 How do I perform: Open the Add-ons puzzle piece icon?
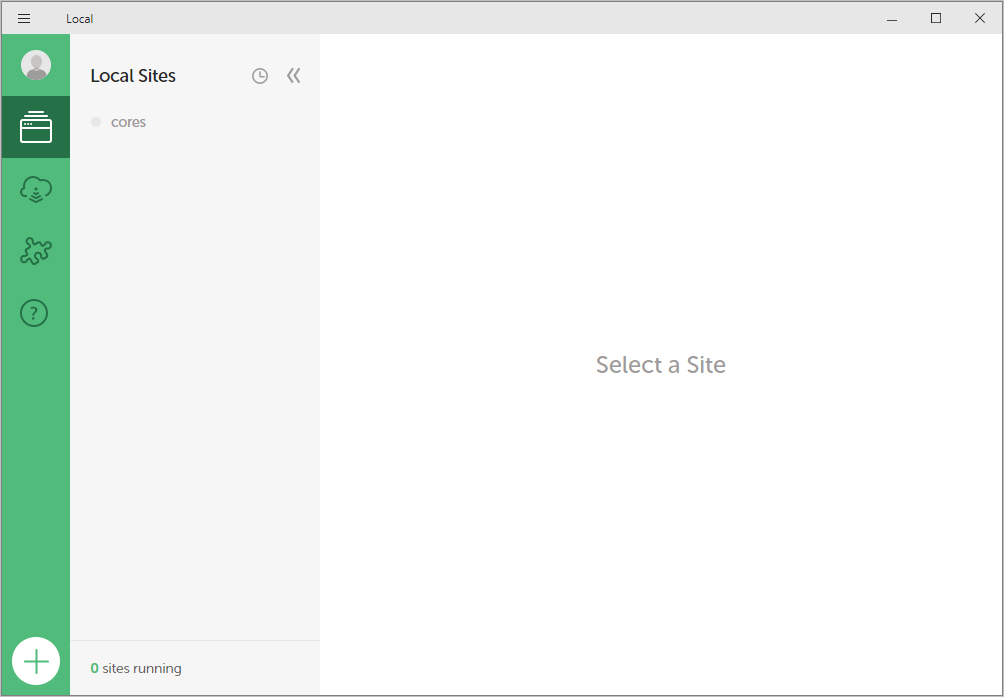click(x=36, y=251)
